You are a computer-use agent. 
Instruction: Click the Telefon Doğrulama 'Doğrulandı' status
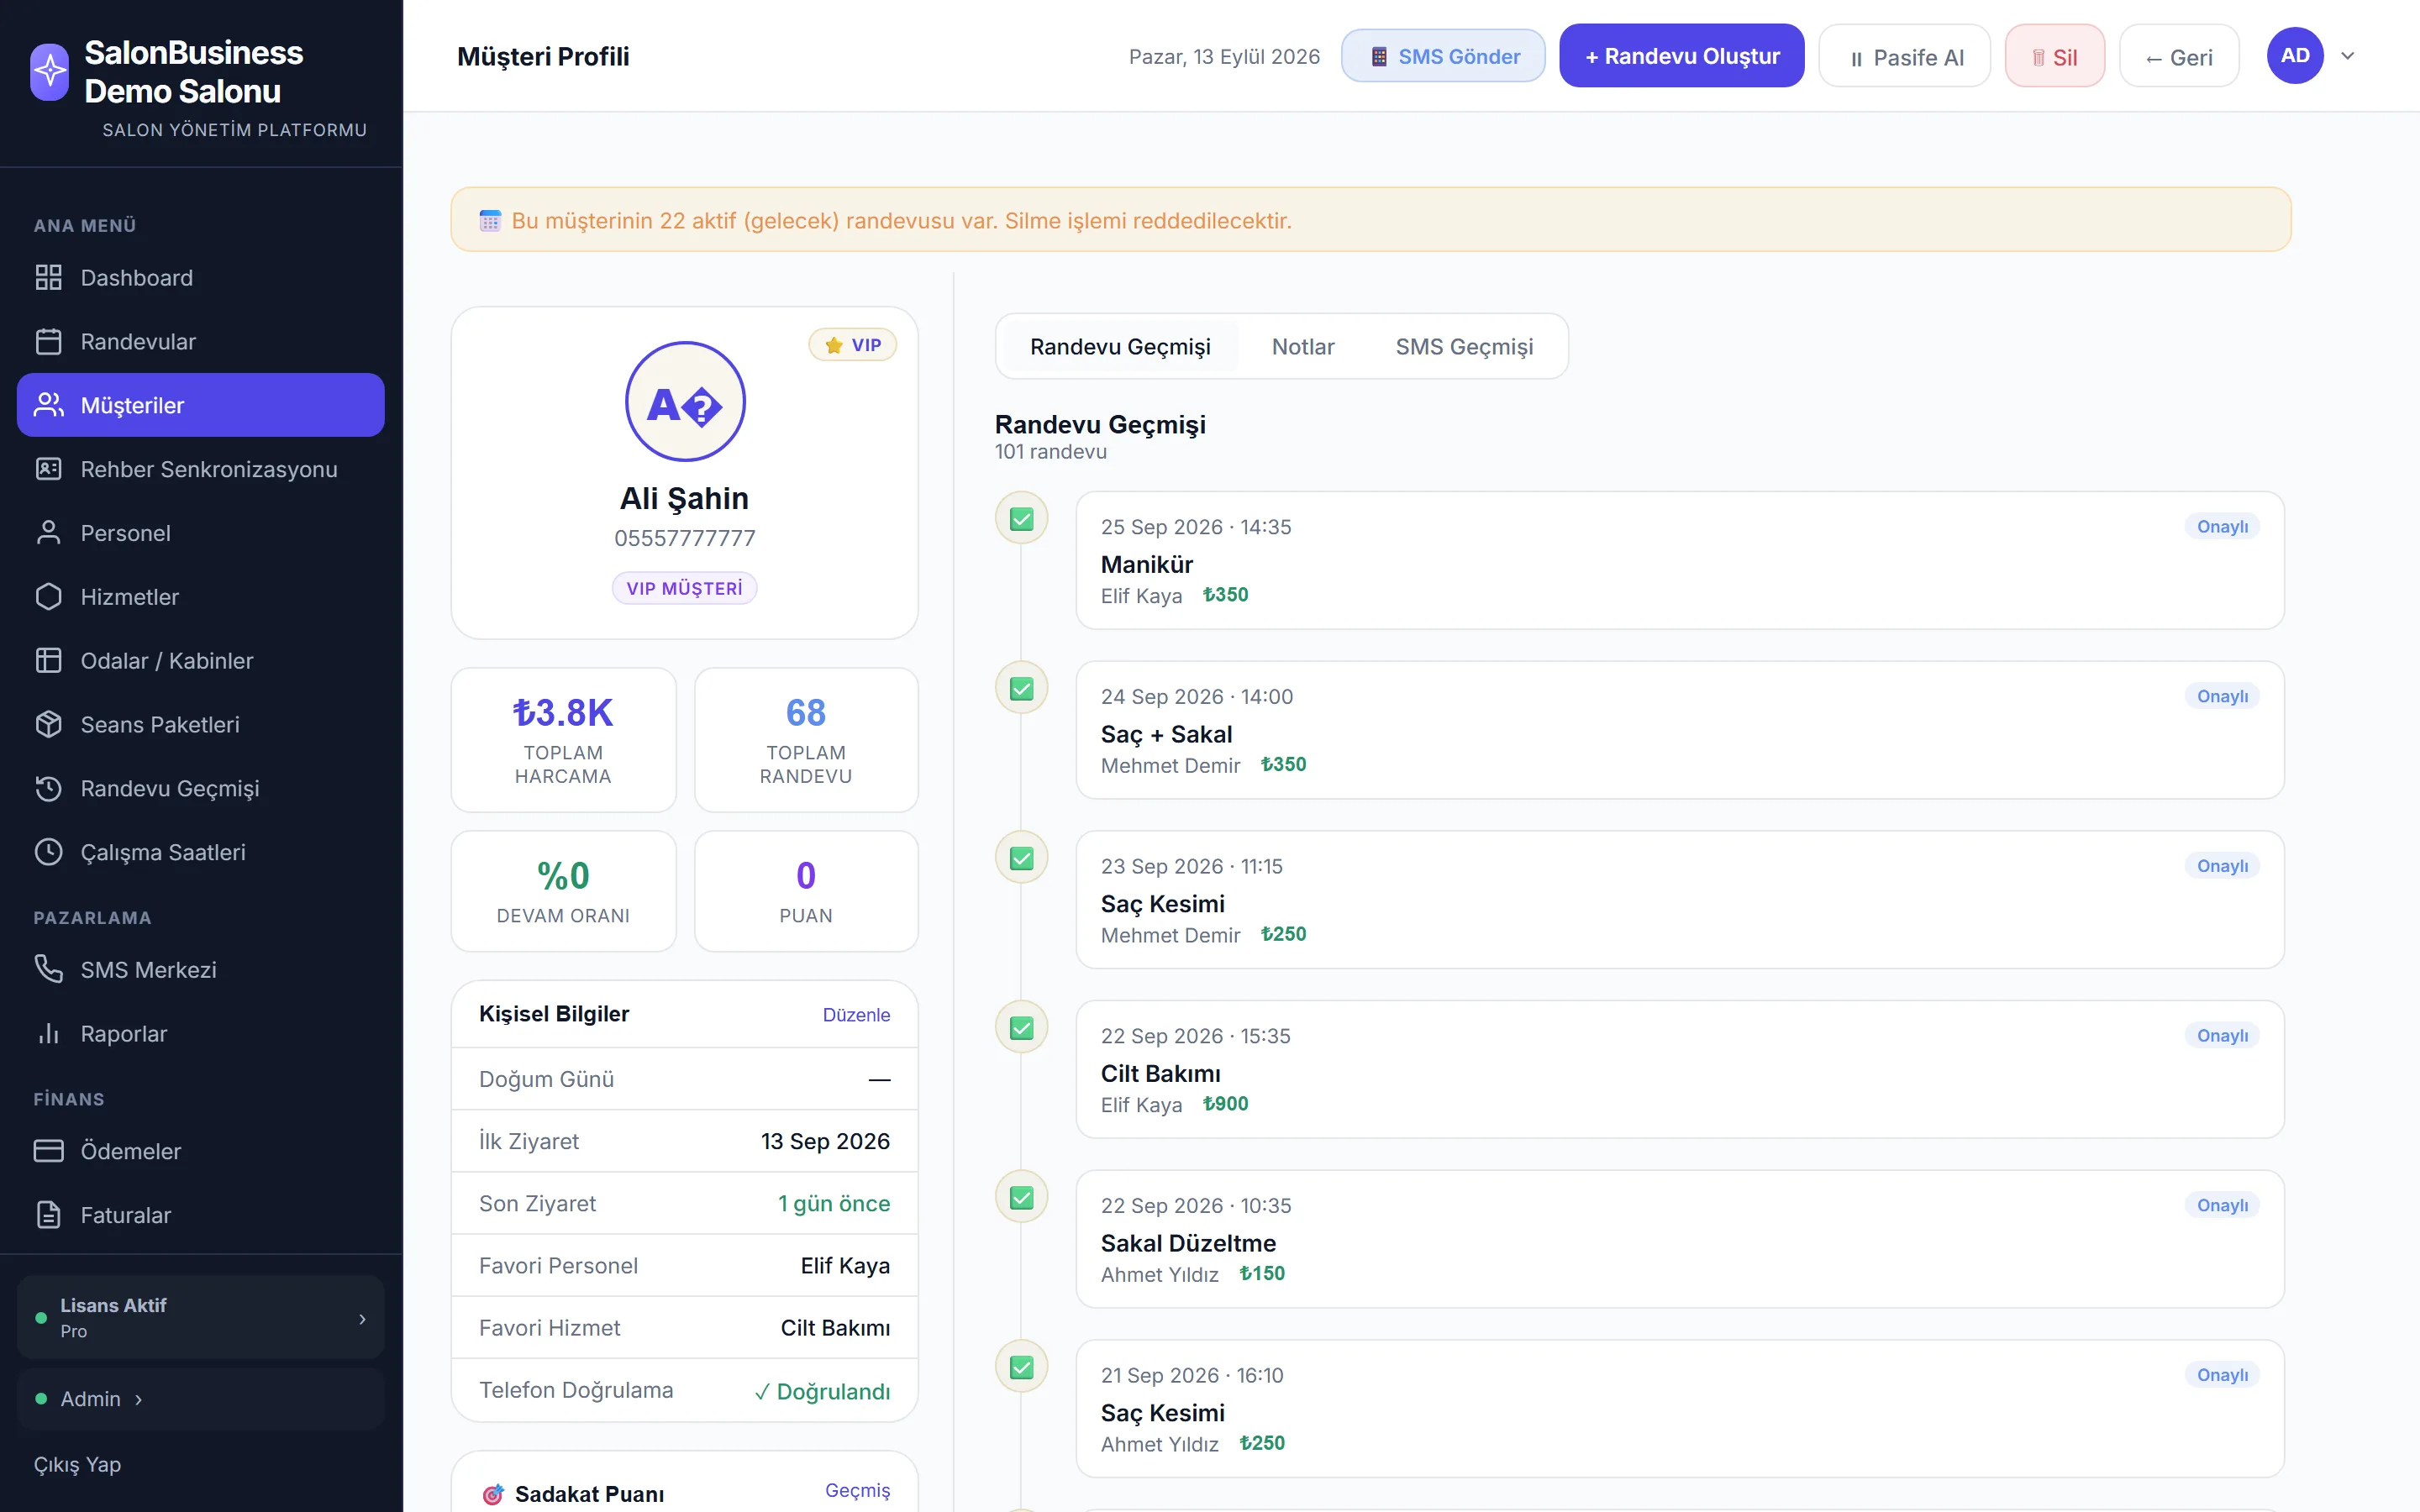click(x=822, y=1391)
